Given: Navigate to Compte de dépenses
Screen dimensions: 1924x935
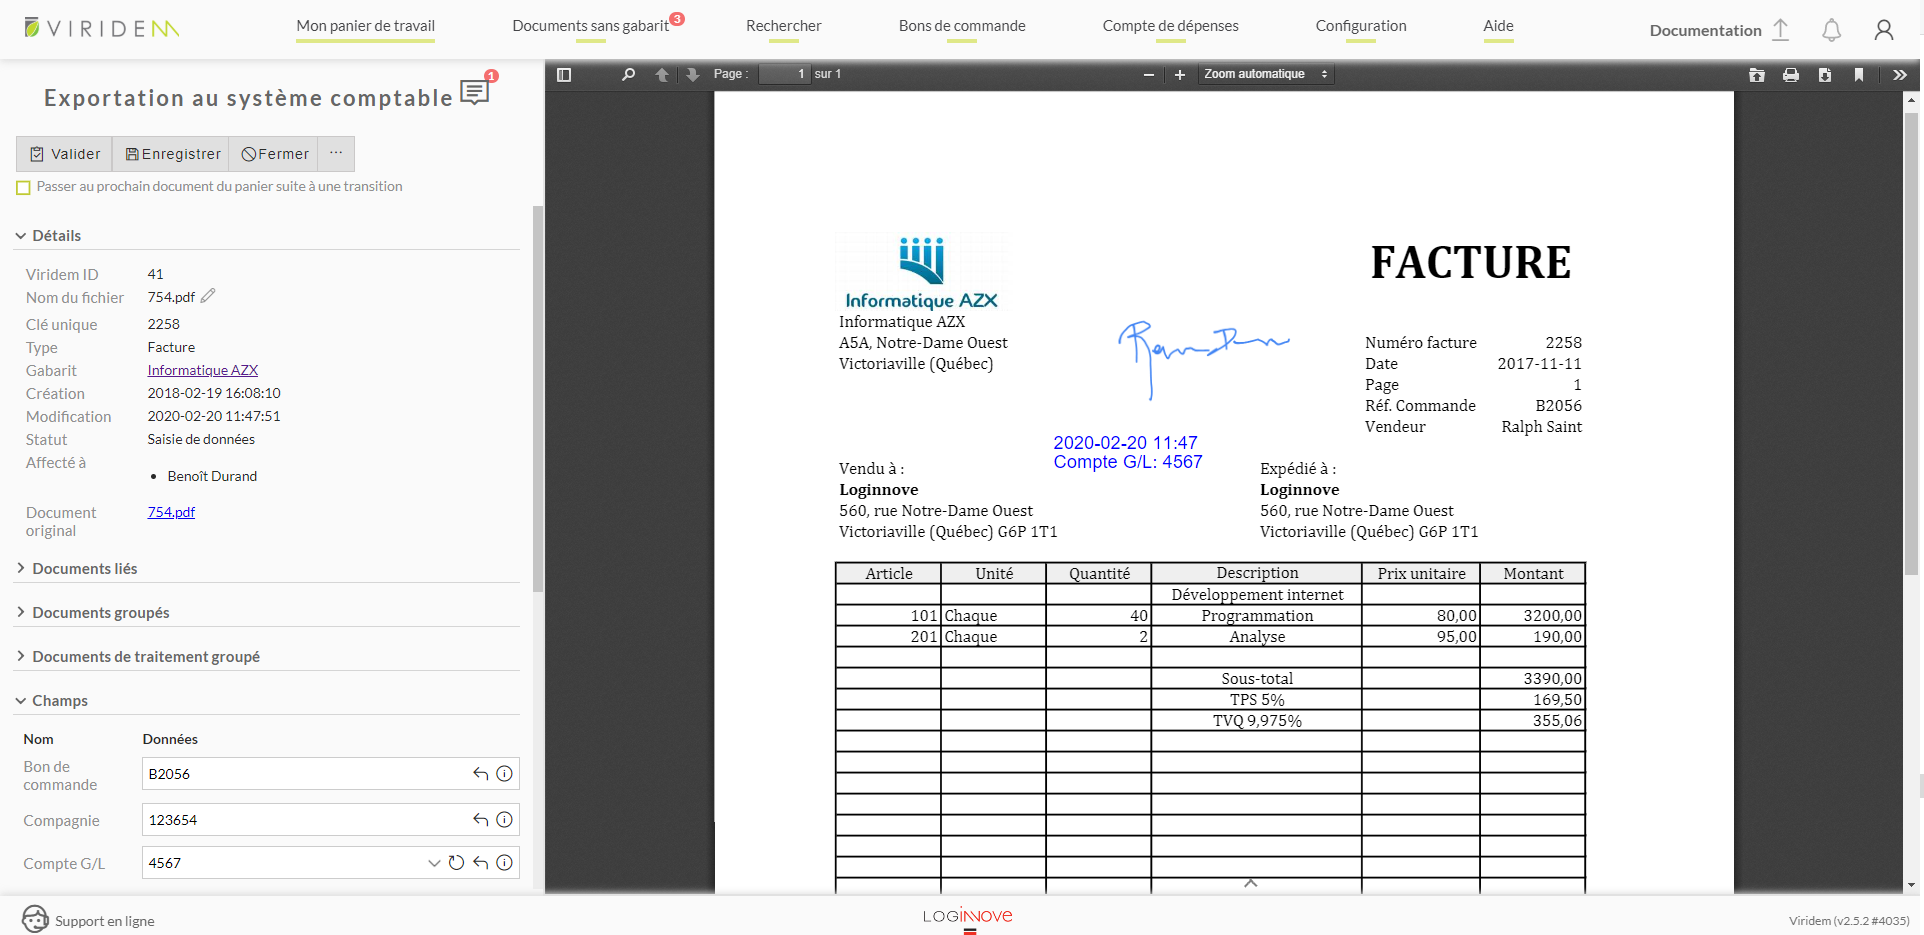Looking at the screenshot, I should pyautogui.click(x=1170, y=27).
